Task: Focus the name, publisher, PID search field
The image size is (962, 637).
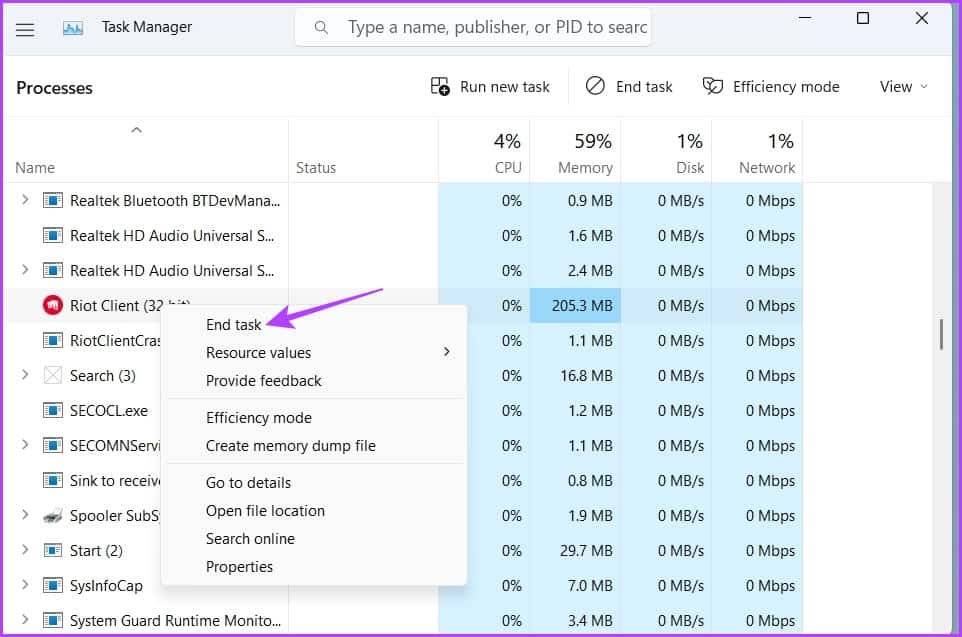Action: tap(472, 27)
